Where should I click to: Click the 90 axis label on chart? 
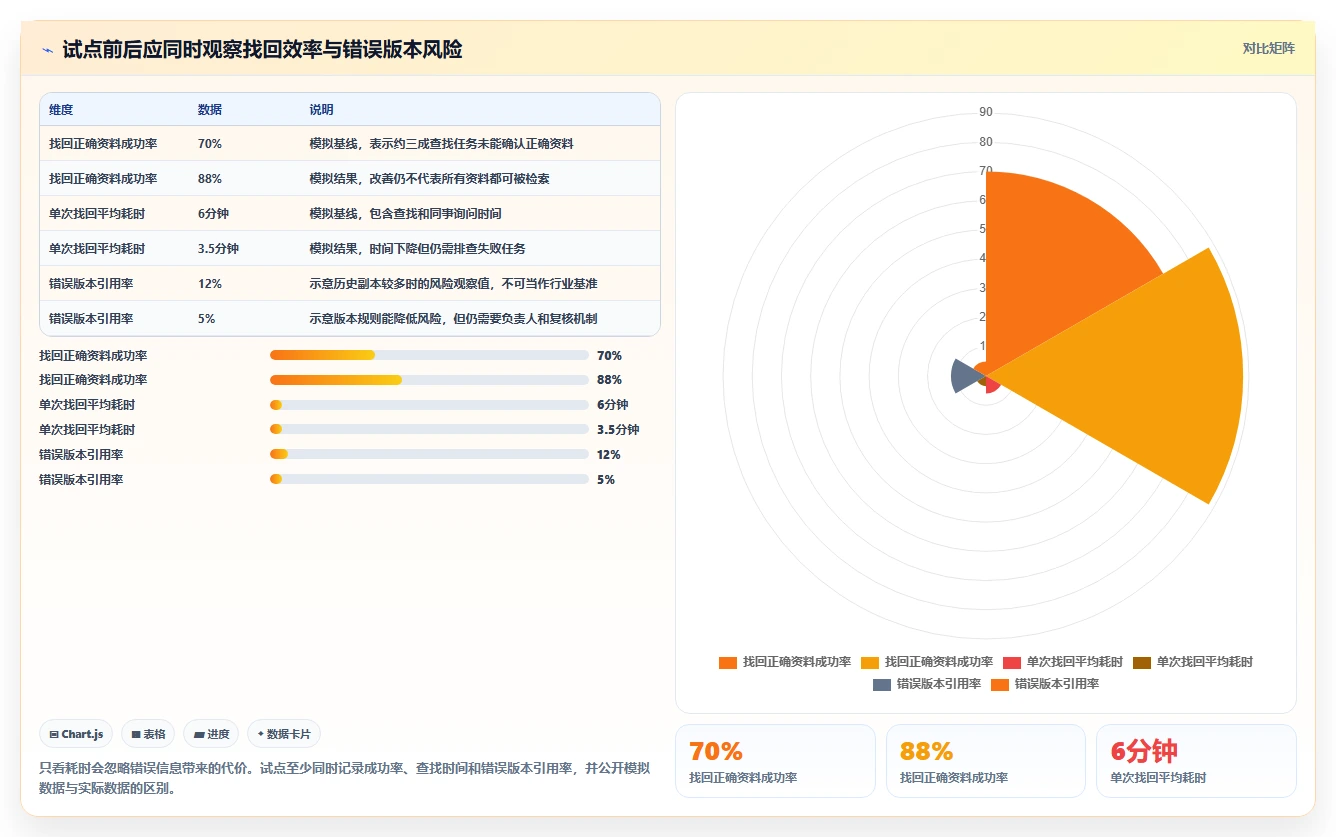point(986,112)
